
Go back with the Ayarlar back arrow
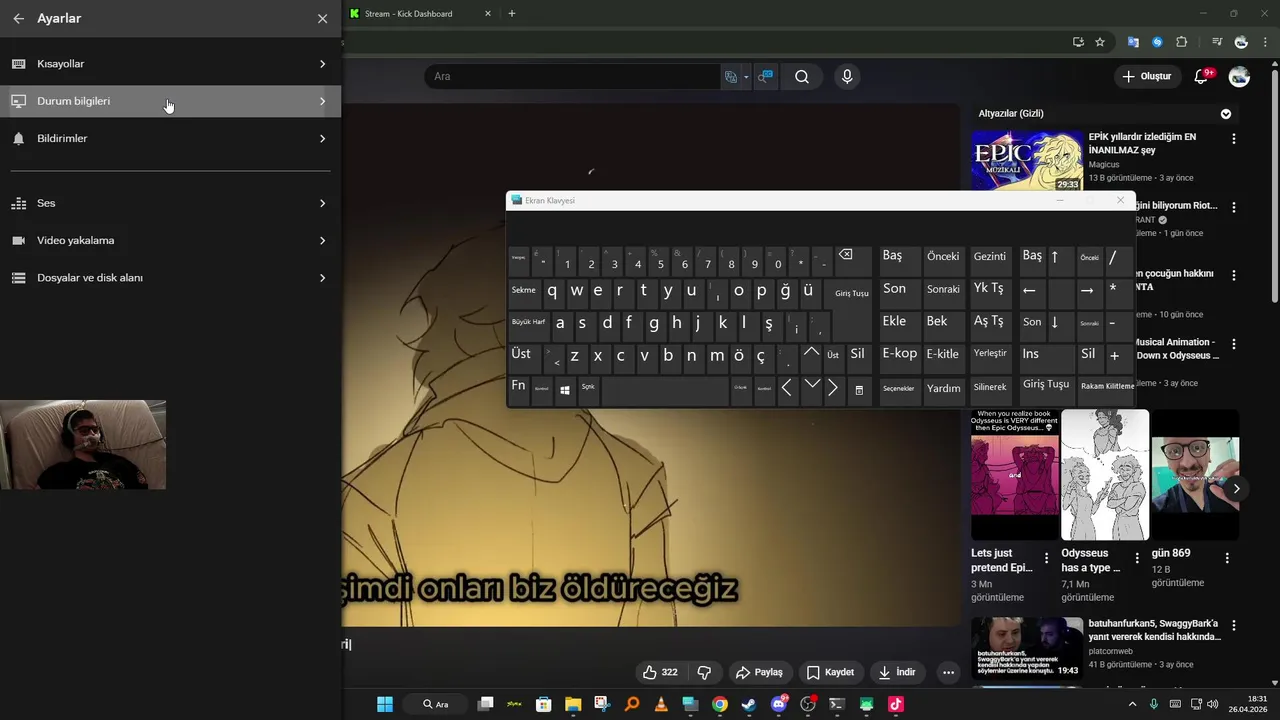point(18,19)
